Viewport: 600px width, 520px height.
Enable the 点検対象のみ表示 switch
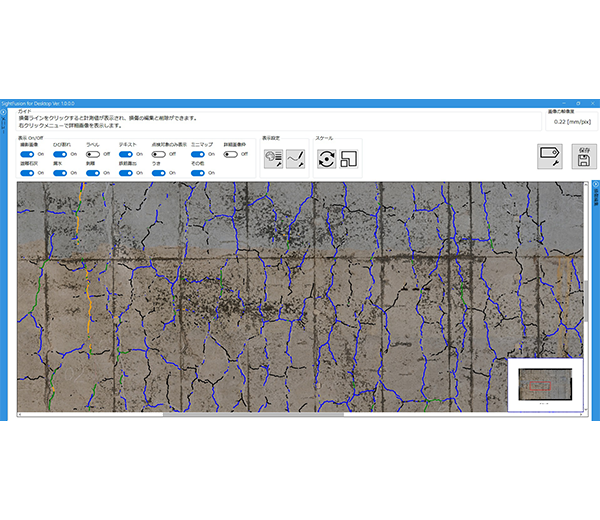(159, 154)
